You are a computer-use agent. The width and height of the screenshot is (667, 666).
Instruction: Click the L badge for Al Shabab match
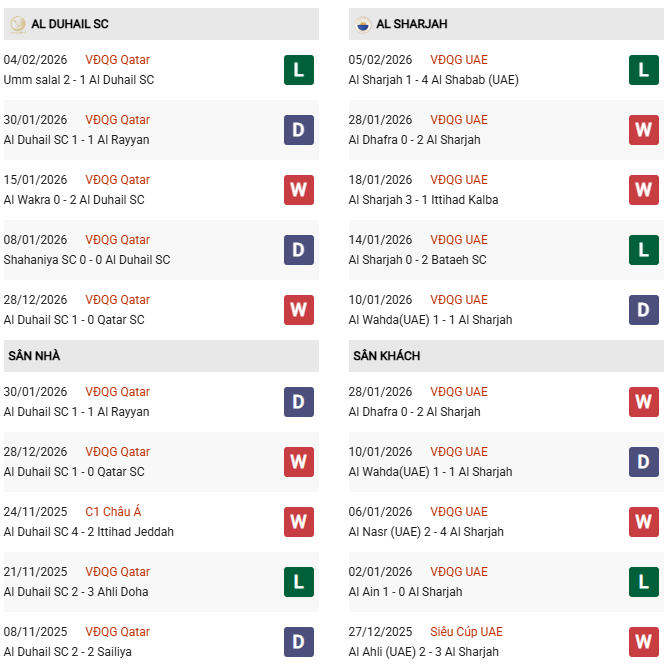pyautogui.click(x=643, y=70)
